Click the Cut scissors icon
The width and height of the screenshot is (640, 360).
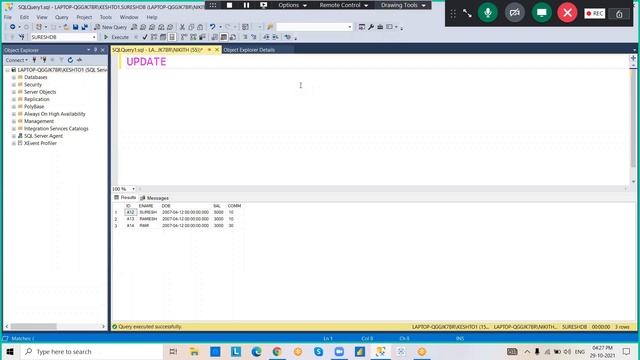click(x=182, y=27)
